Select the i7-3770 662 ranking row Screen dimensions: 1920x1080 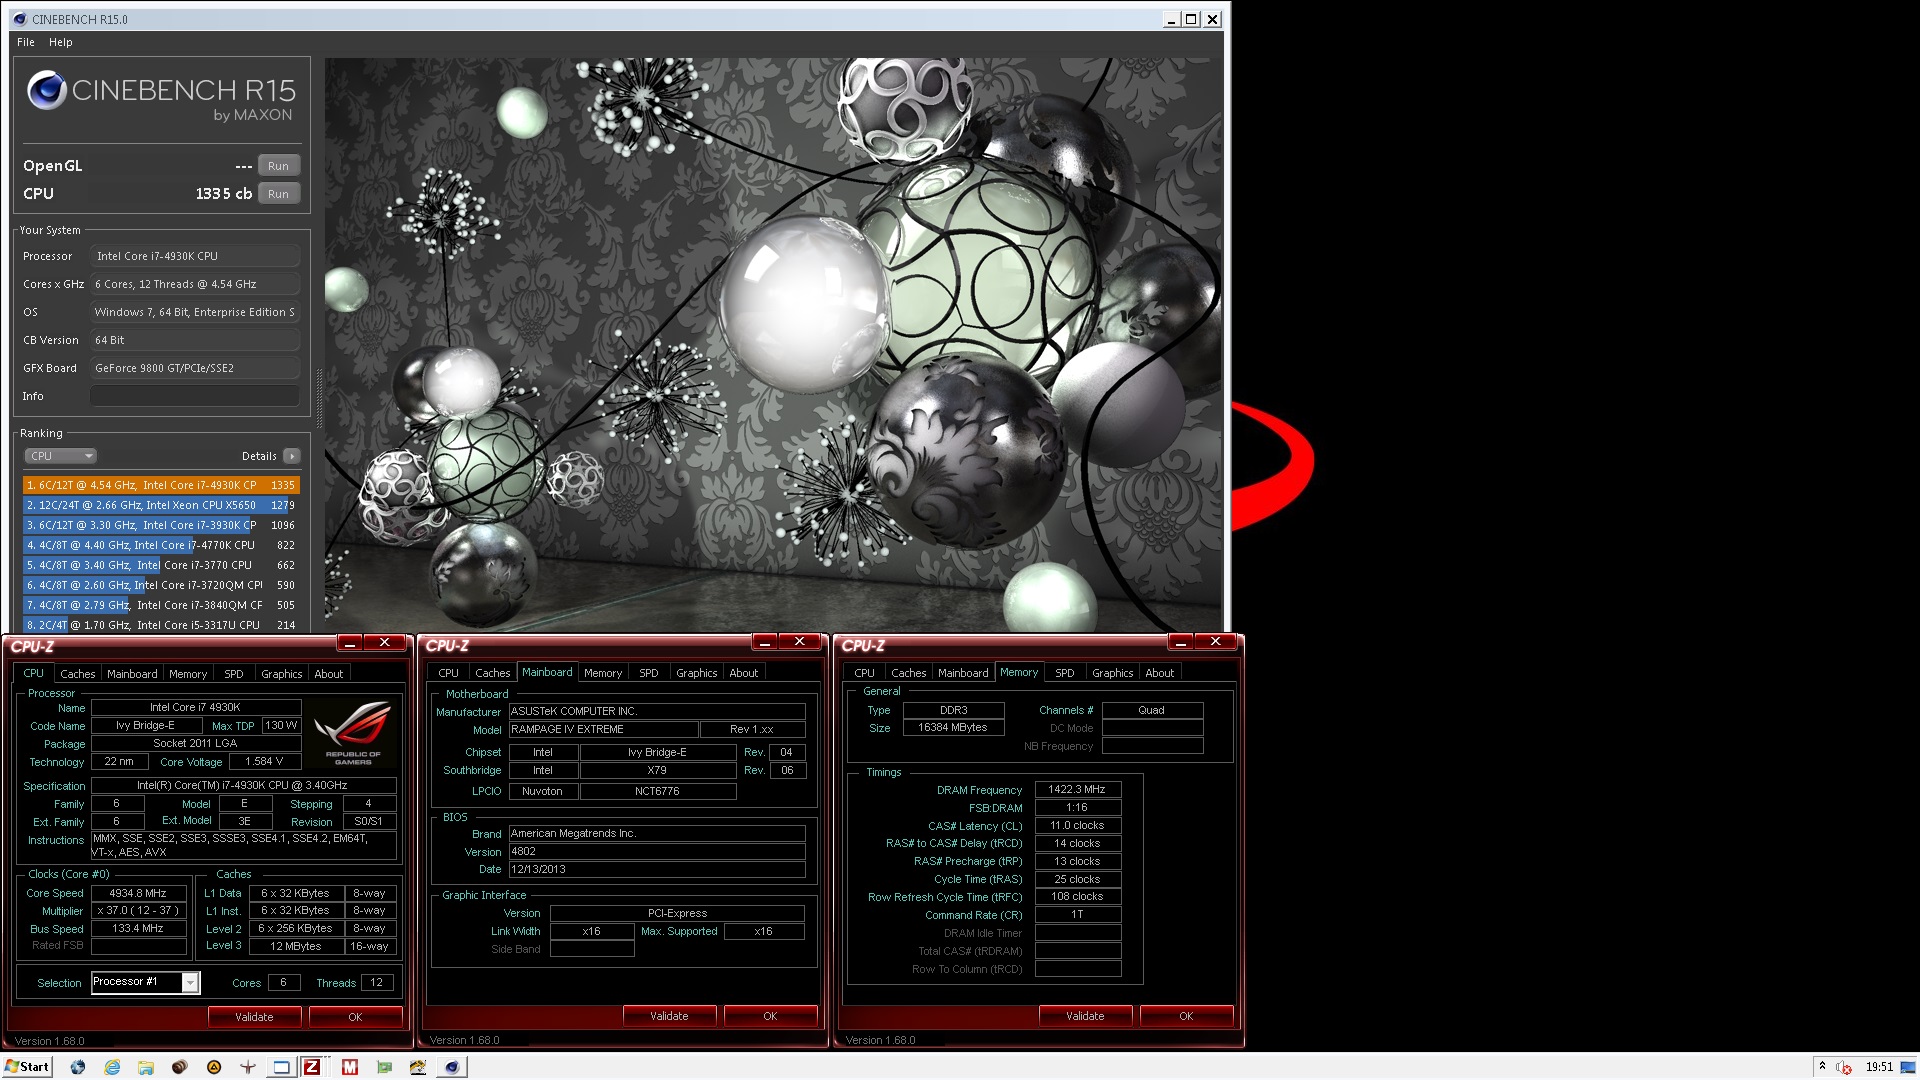point(161,565)
